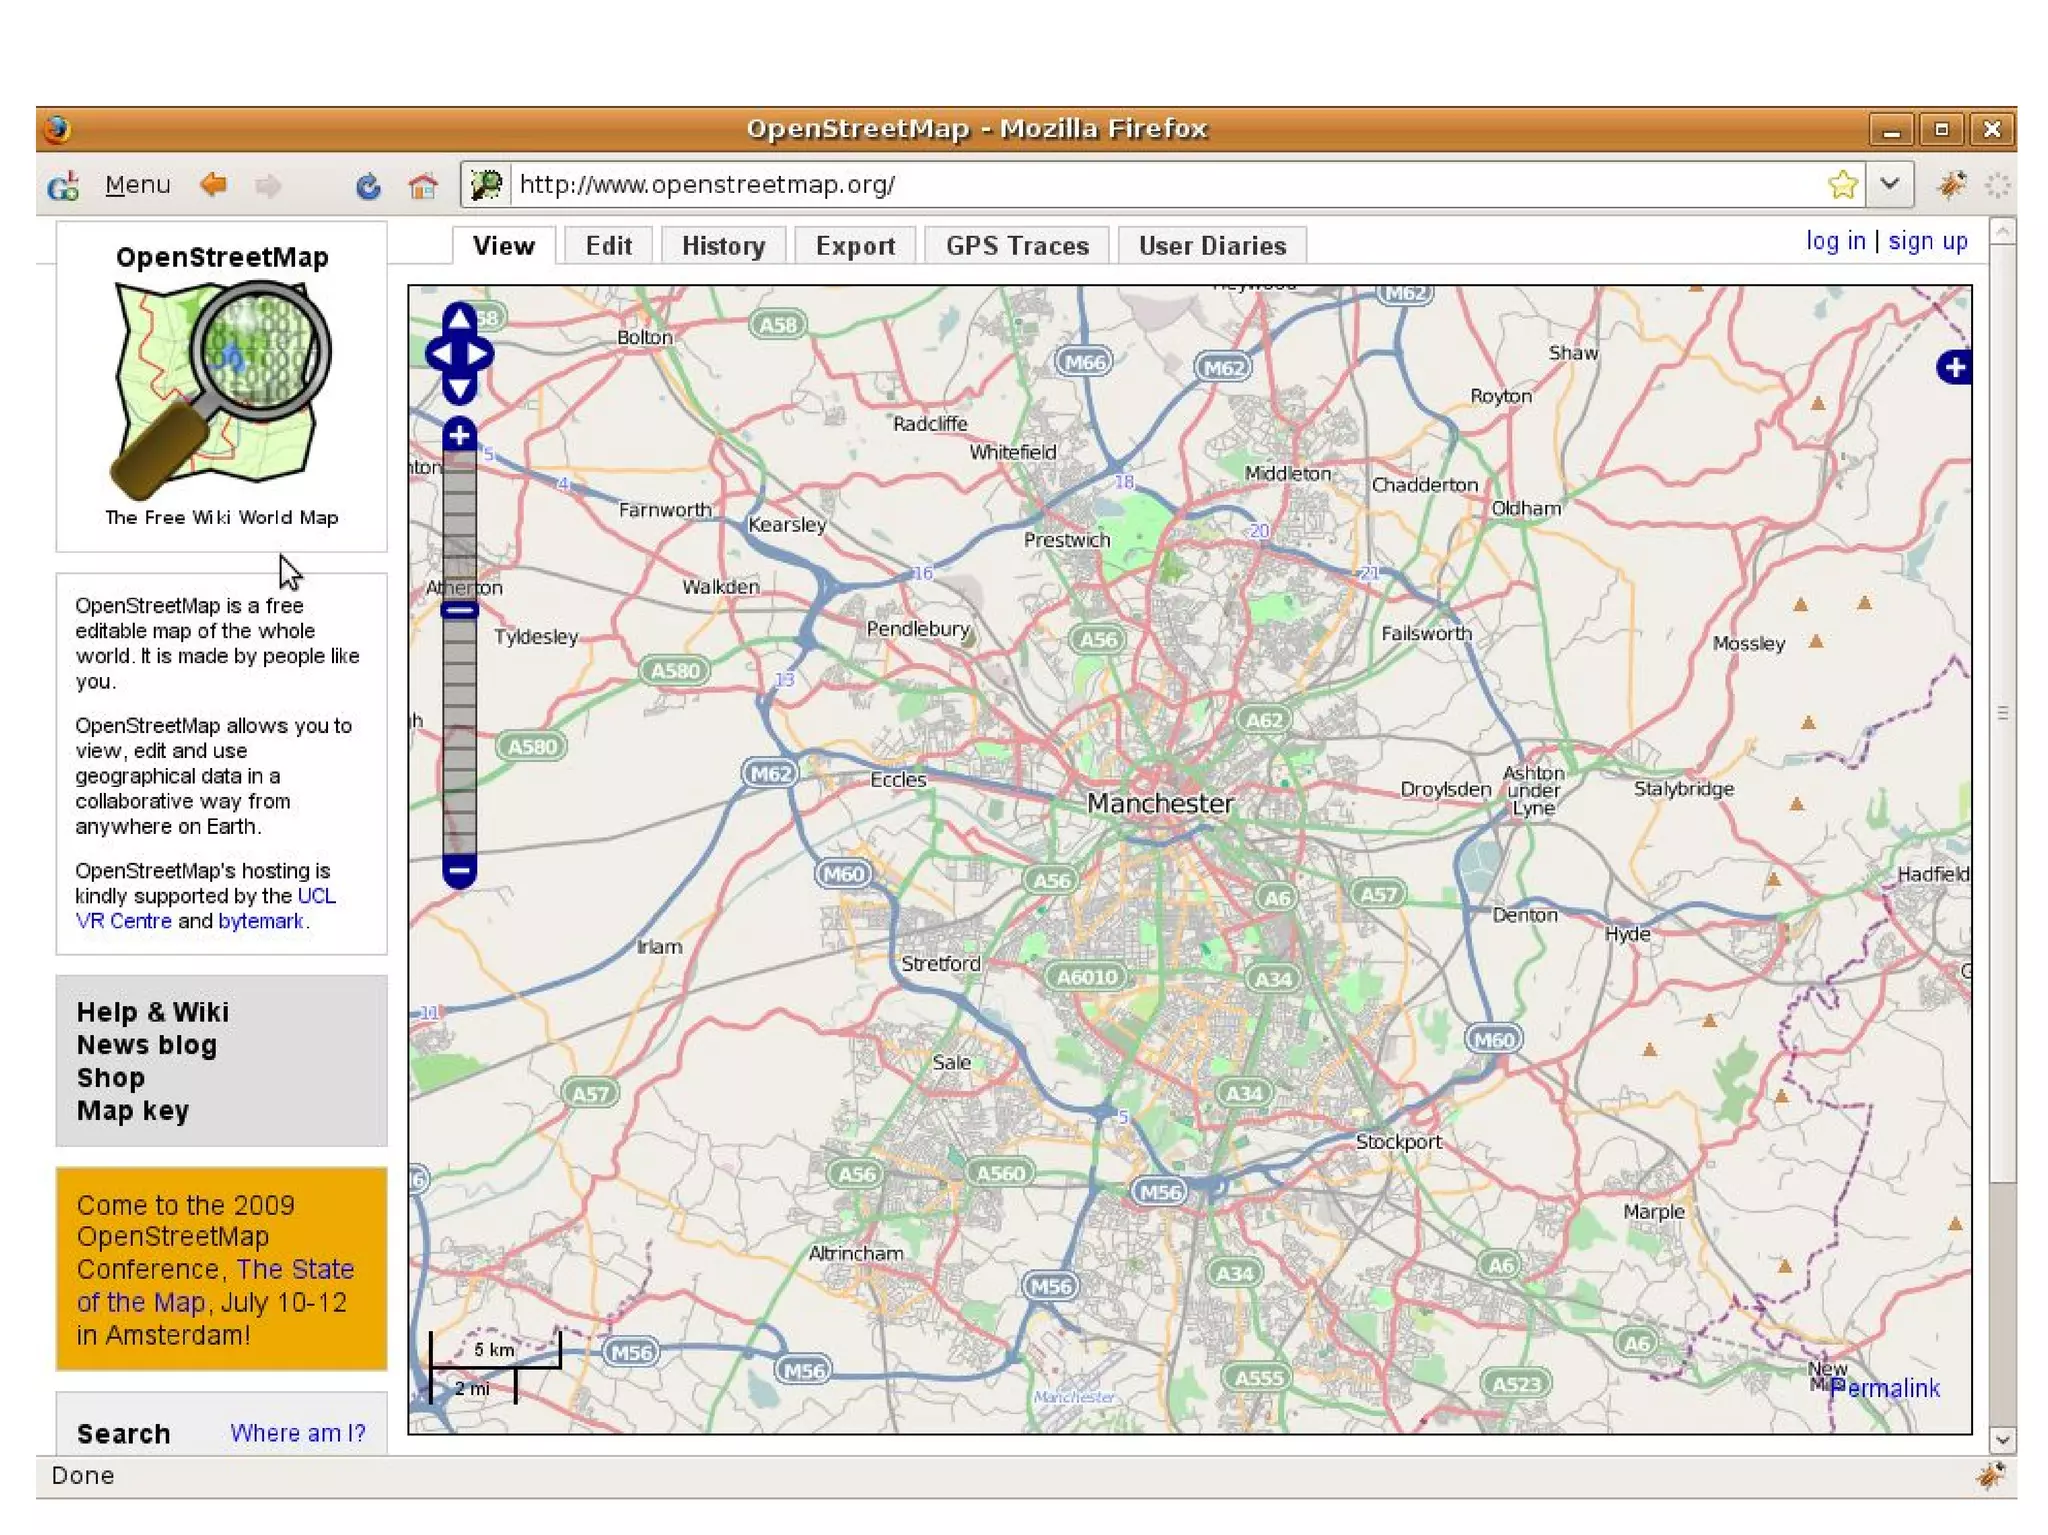Click the browser Forward arrow

pyautogui.click(x=267, y=185)
